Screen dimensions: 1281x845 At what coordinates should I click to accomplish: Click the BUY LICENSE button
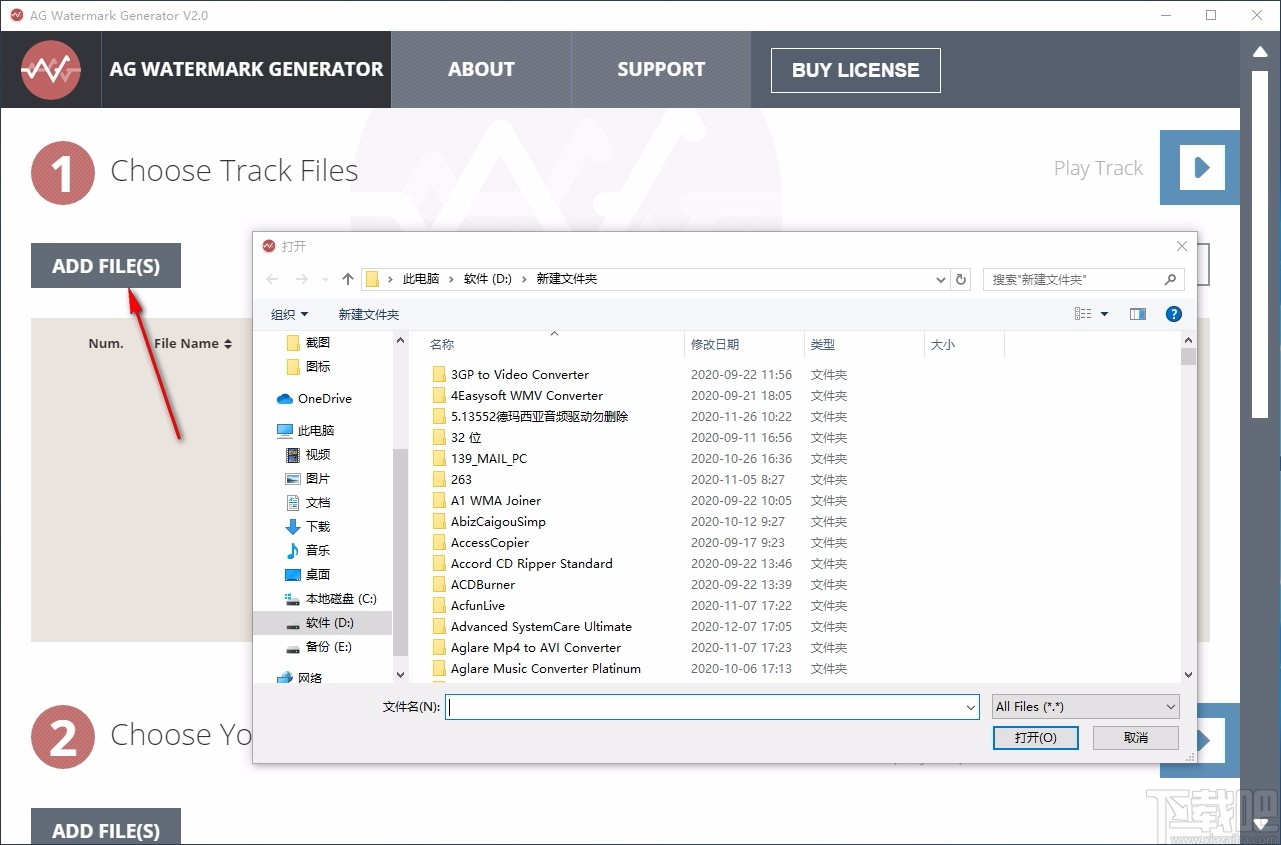click(855, 70)
